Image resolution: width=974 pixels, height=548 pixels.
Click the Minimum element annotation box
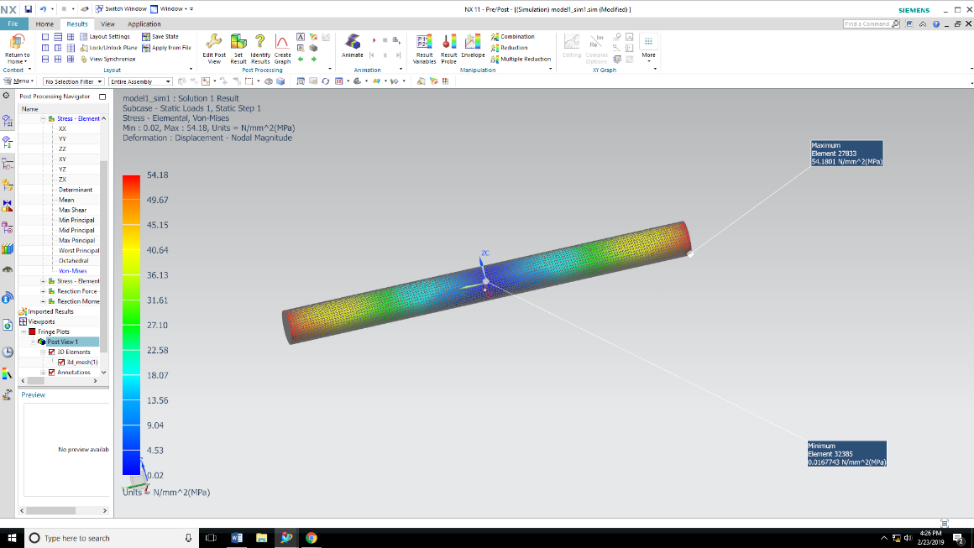(x=847, y=454)
